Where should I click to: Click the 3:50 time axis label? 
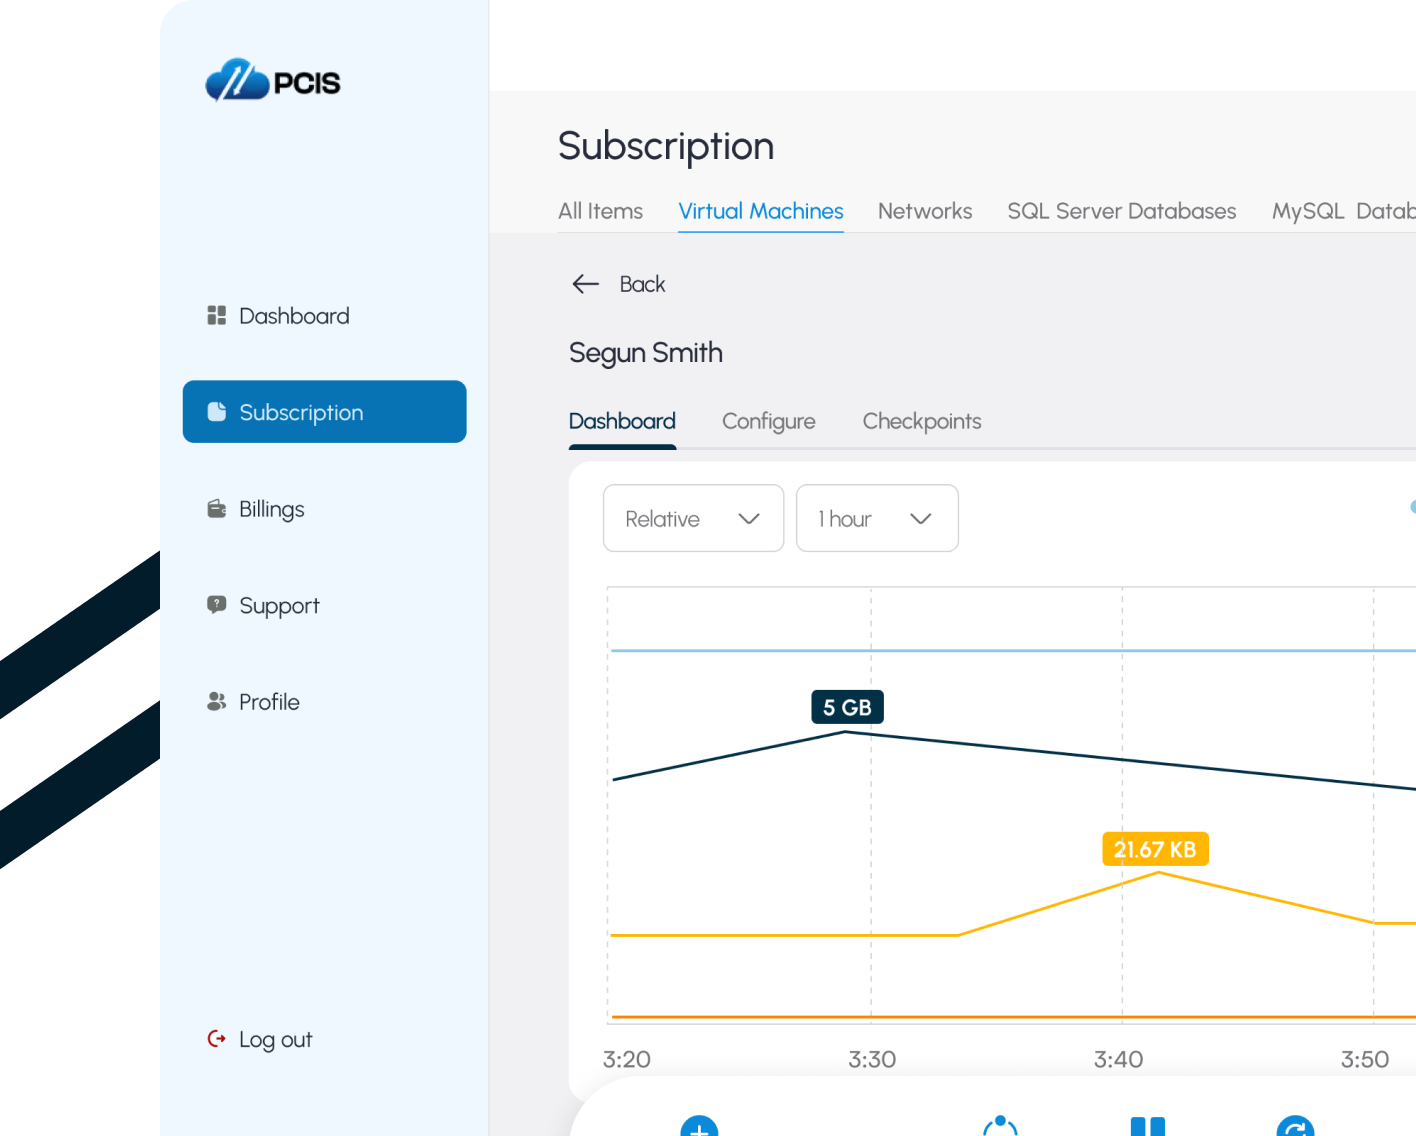click(x=1365, y=1059)
